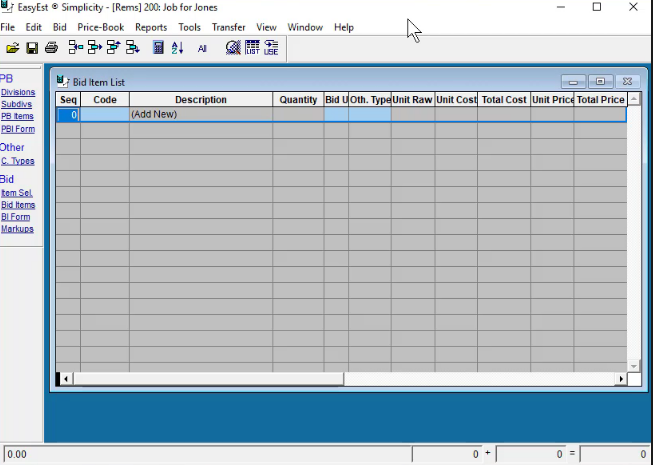Minimize the Bid Item List window
This screenshot has width=653, height=465.
[573, 82]
